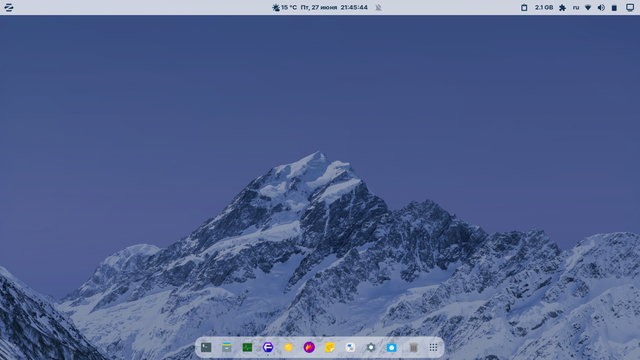Open the Trash in the dock

(x=413, y=347)
